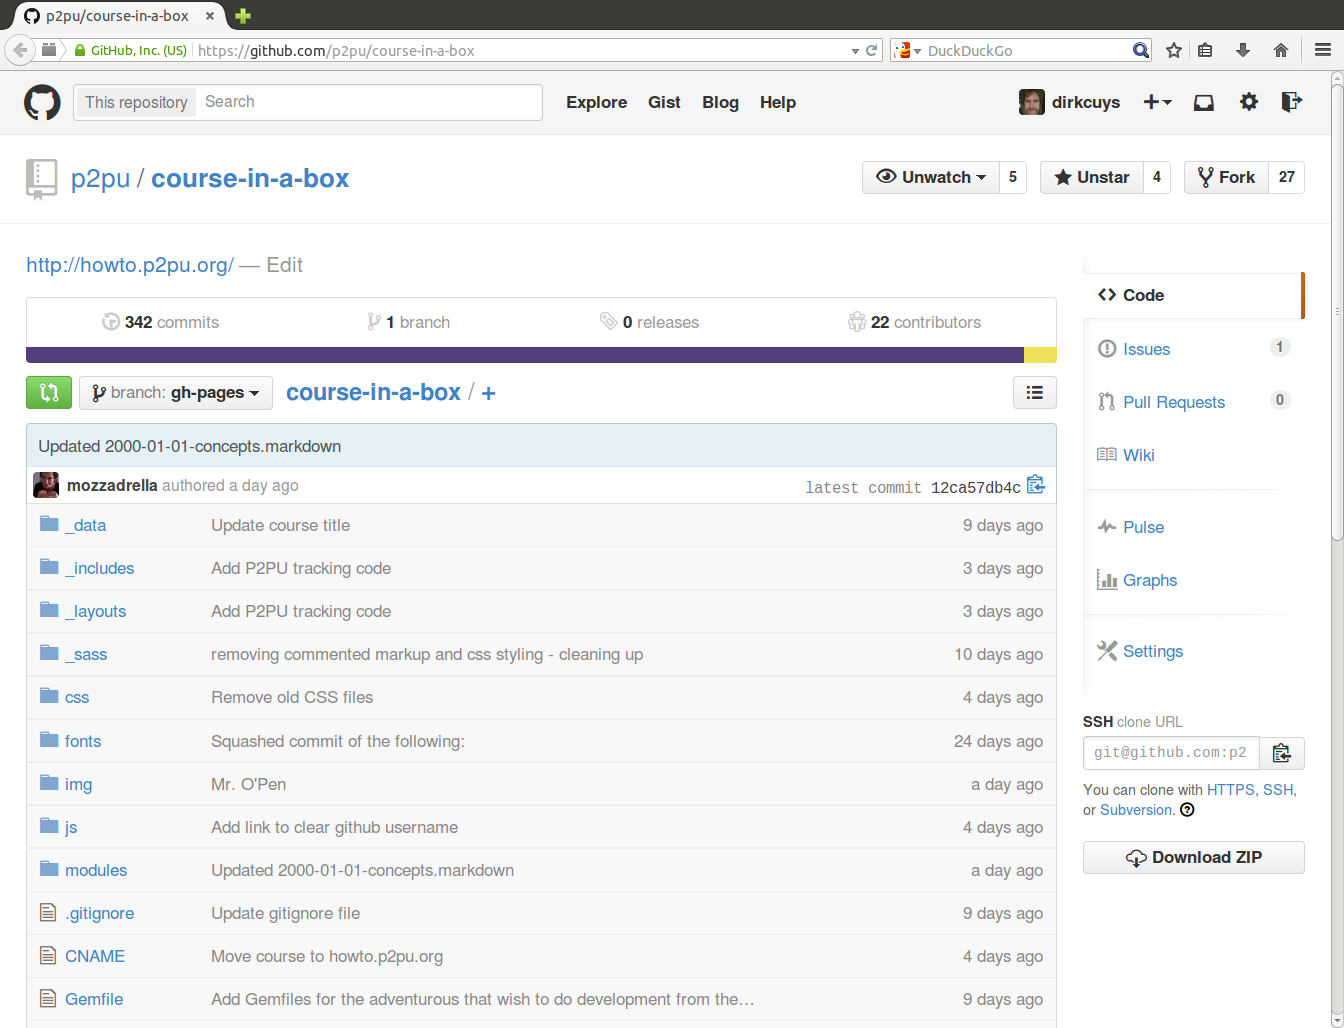Select the SSH clone URL field
1344x1028 pixels.
(x=1171, y=753)
